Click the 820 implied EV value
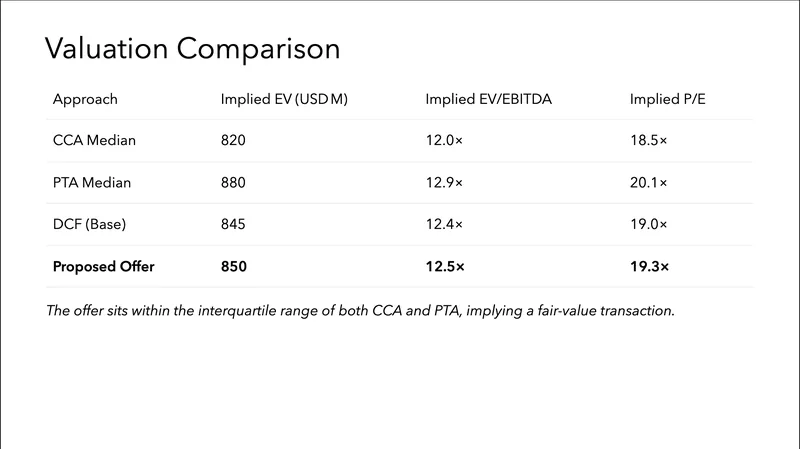Image resolution: width=800 pixels, height=449 pixels. 232,141
